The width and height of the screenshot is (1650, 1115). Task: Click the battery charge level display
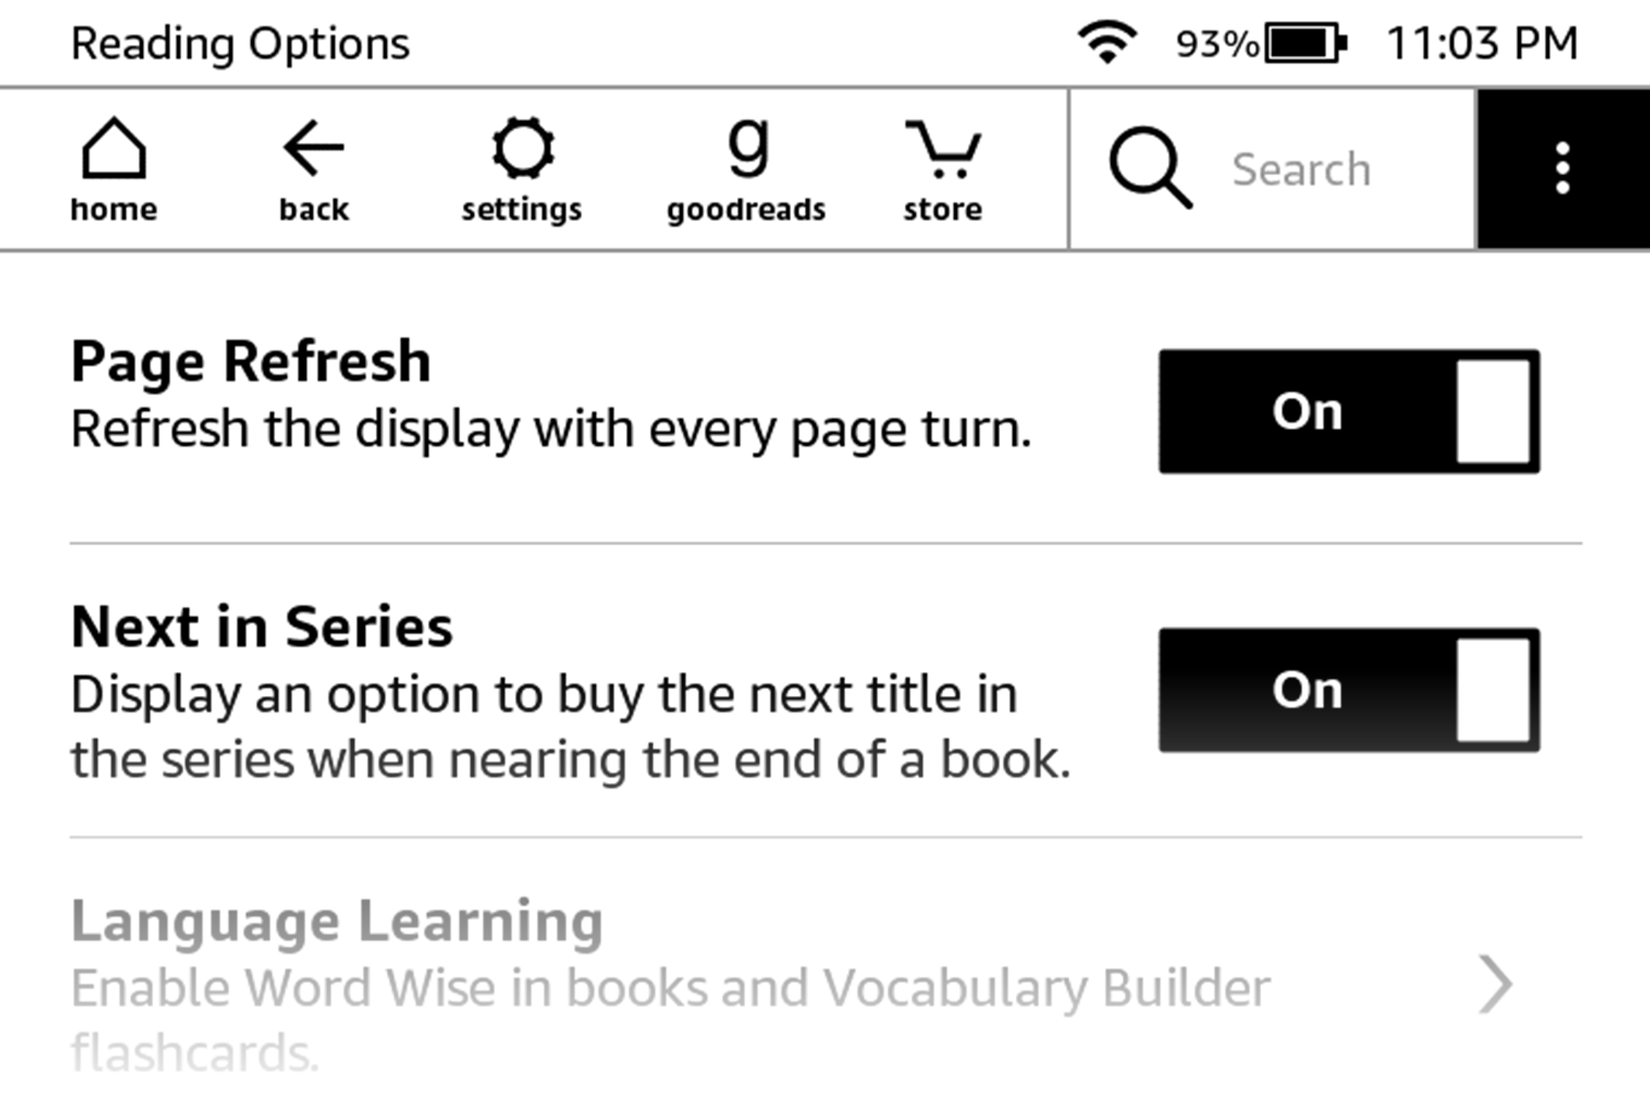pos(1215,41)
